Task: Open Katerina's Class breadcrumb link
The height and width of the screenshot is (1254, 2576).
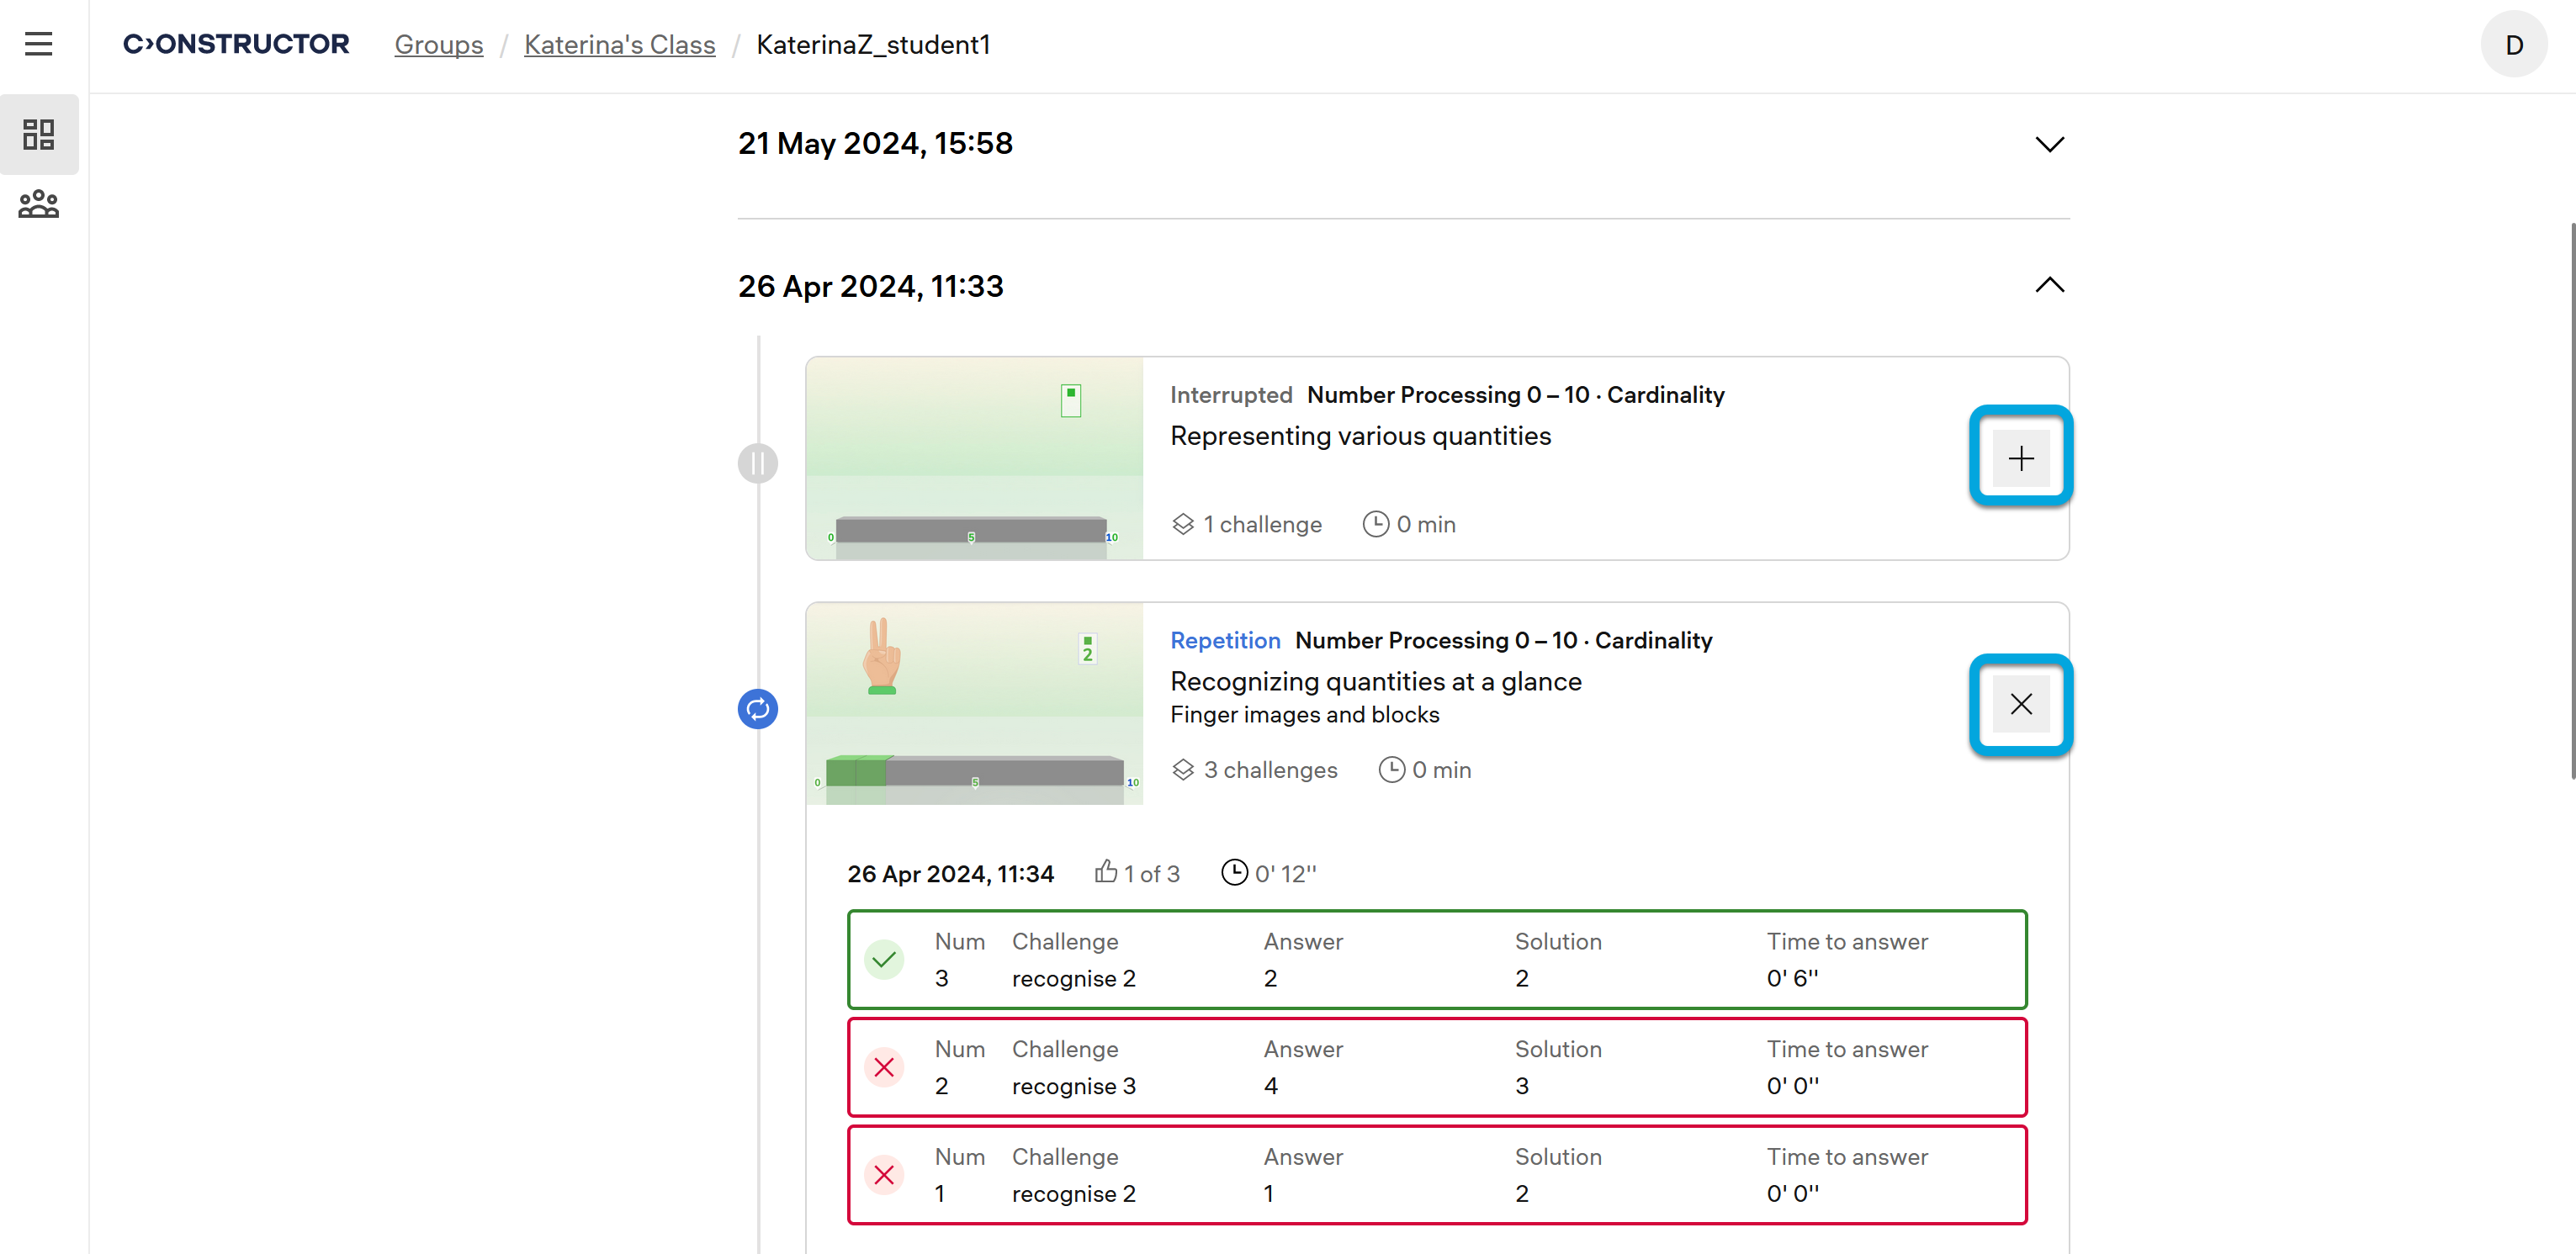Action: pyautogui.click(x=619, y=44)
